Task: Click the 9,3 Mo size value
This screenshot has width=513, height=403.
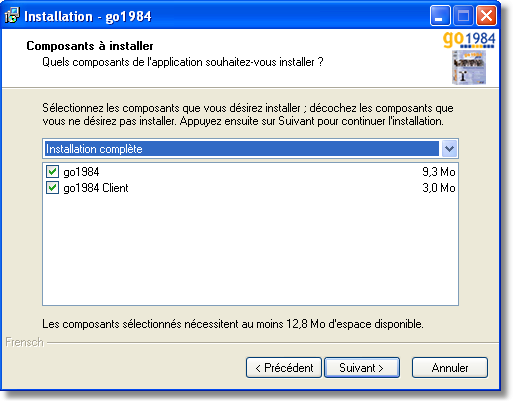Action: (x=439, y=172)
